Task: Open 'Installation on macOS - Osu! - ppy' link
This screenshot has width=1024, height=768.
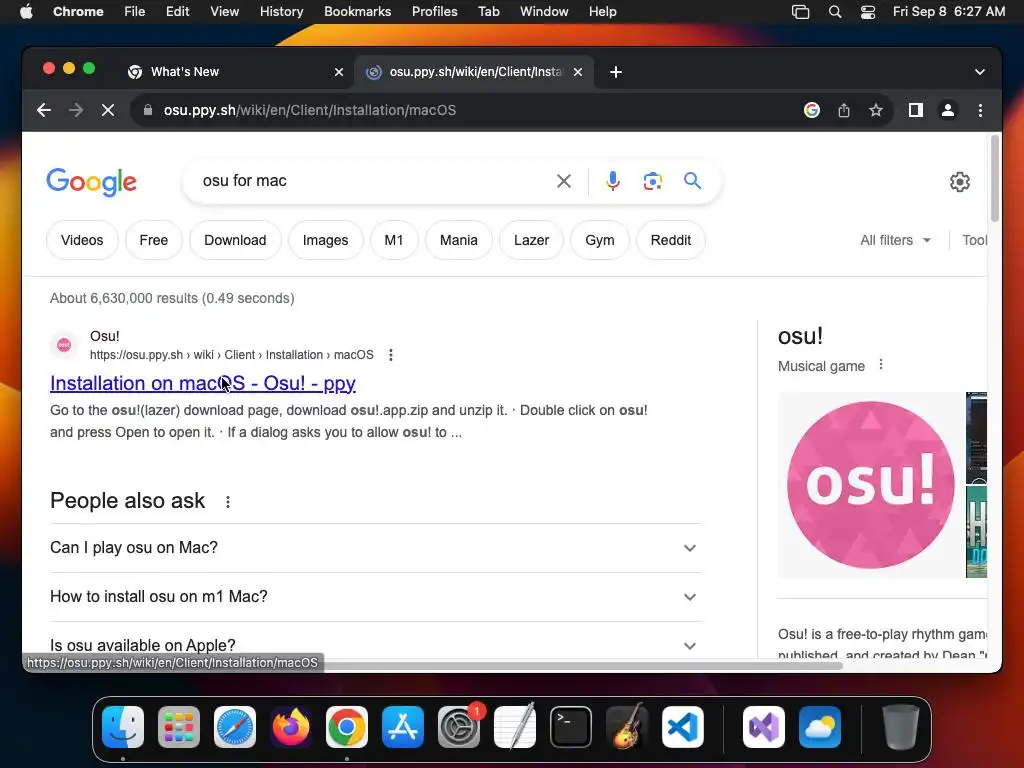Action: (x=203, y=383)
